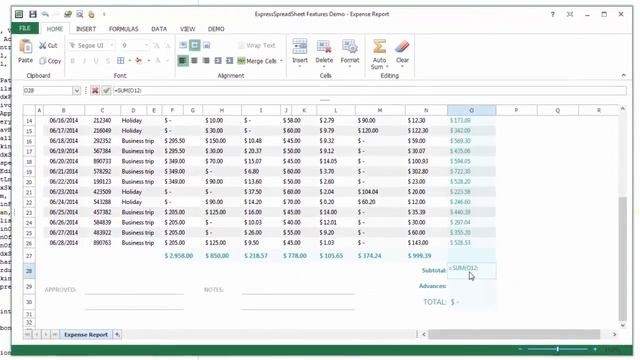Click the Merge Cells button

pyautogui.click(x=257, y=61)
